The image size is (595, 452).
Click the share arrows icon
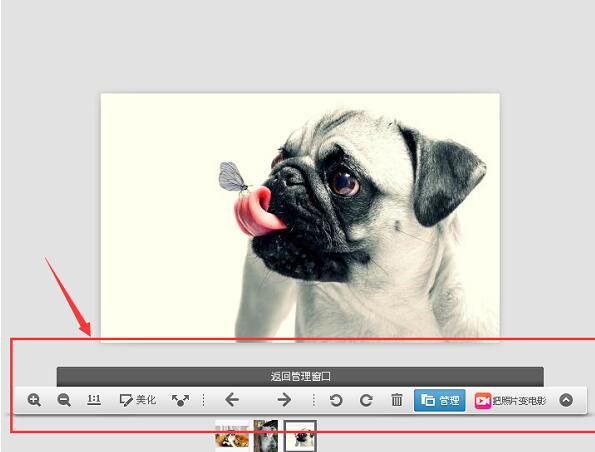point(180,400)
